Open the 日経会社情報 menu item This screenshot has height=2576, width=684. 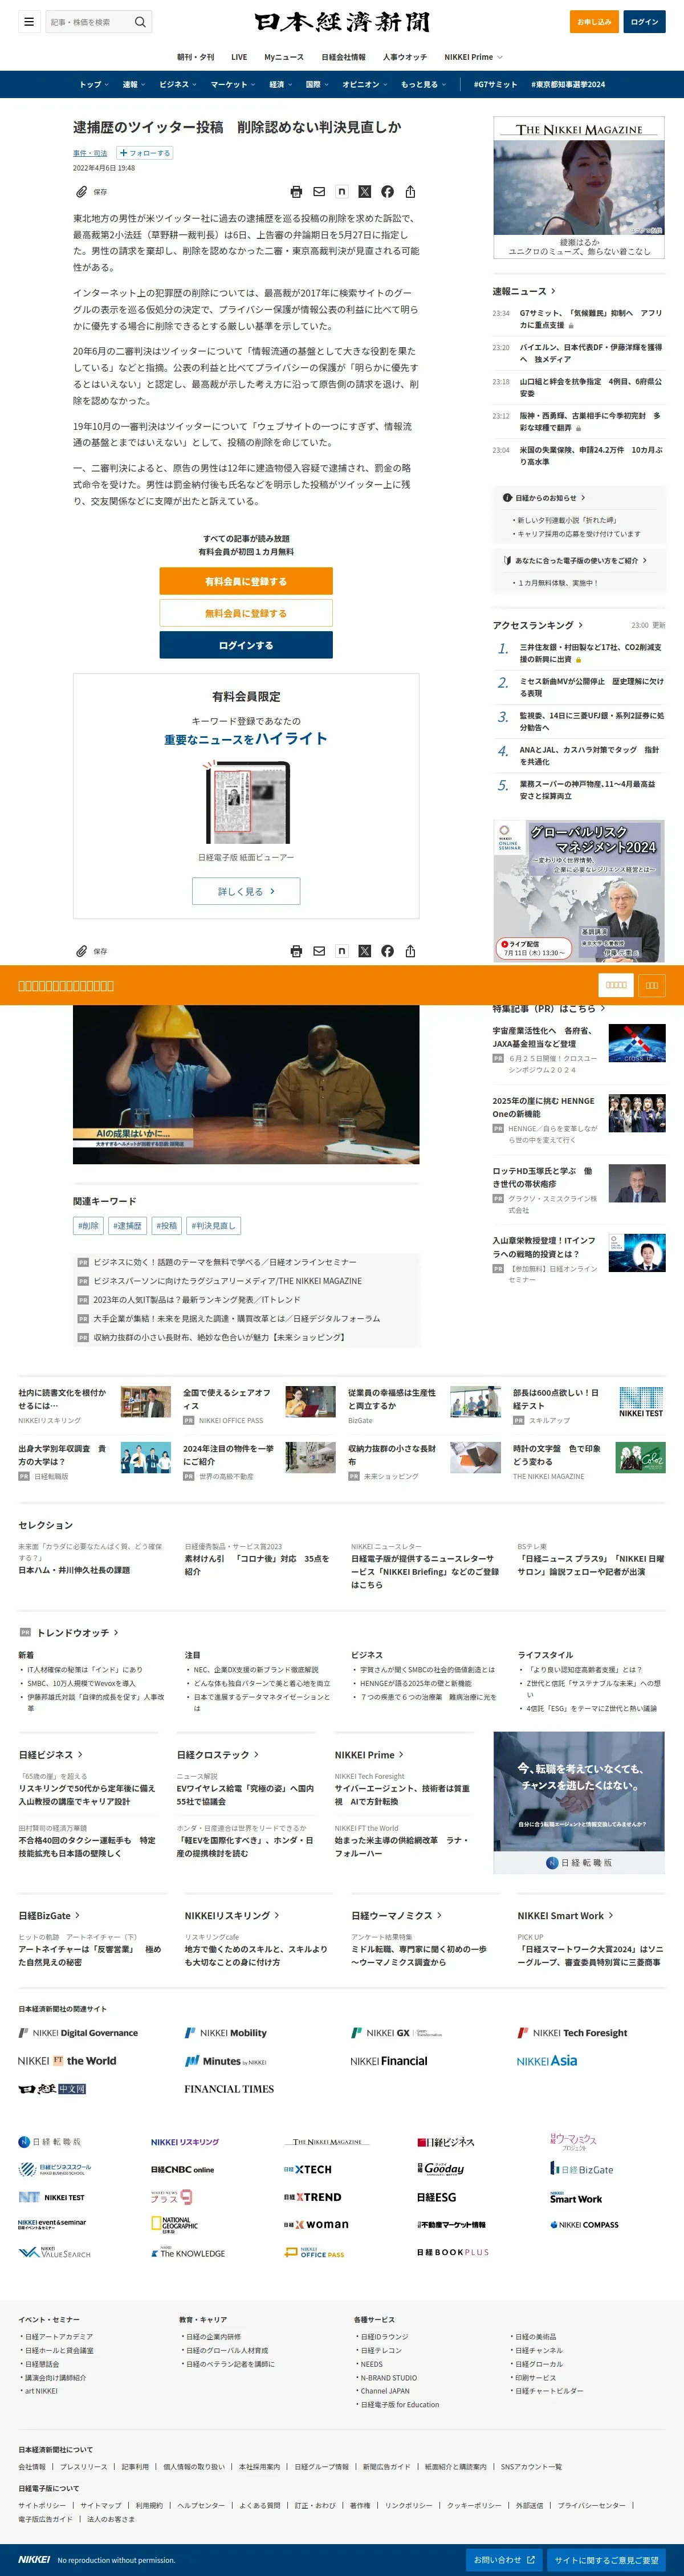click(343, 57)
